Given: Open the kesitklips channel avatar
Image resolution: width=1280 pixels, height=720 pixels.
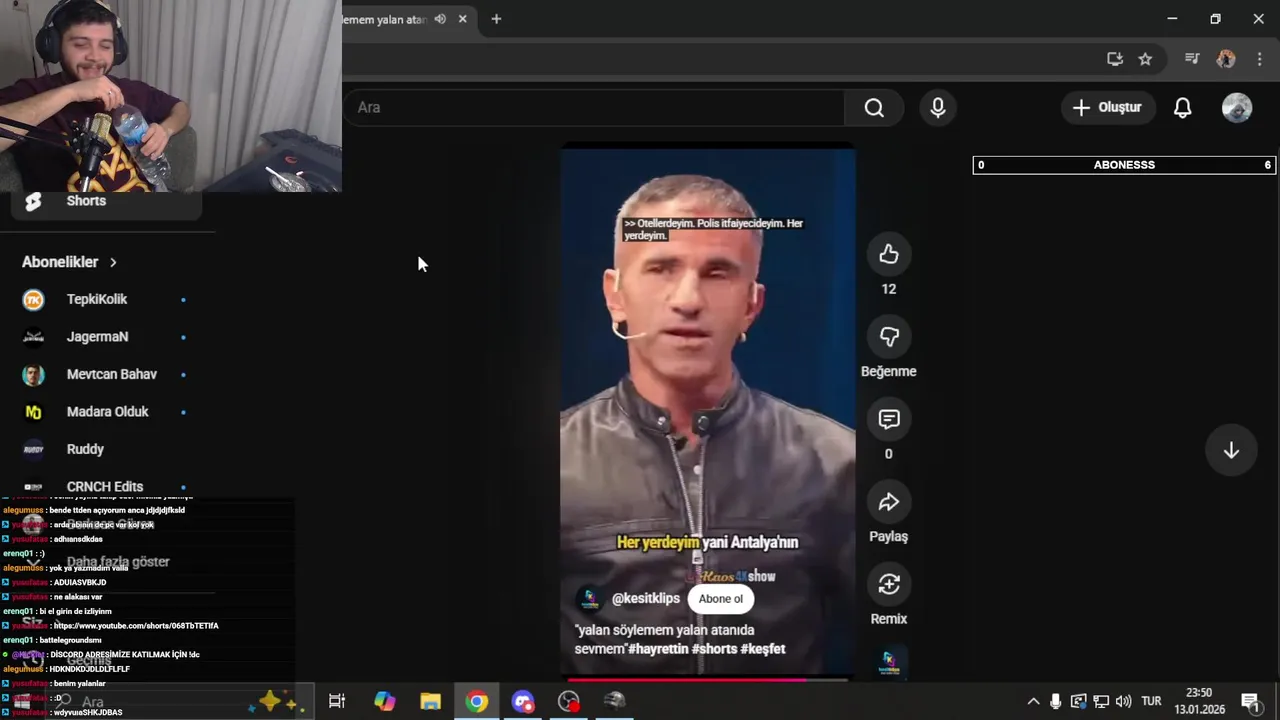Looking at the screenshot, I should pos(590,599).
